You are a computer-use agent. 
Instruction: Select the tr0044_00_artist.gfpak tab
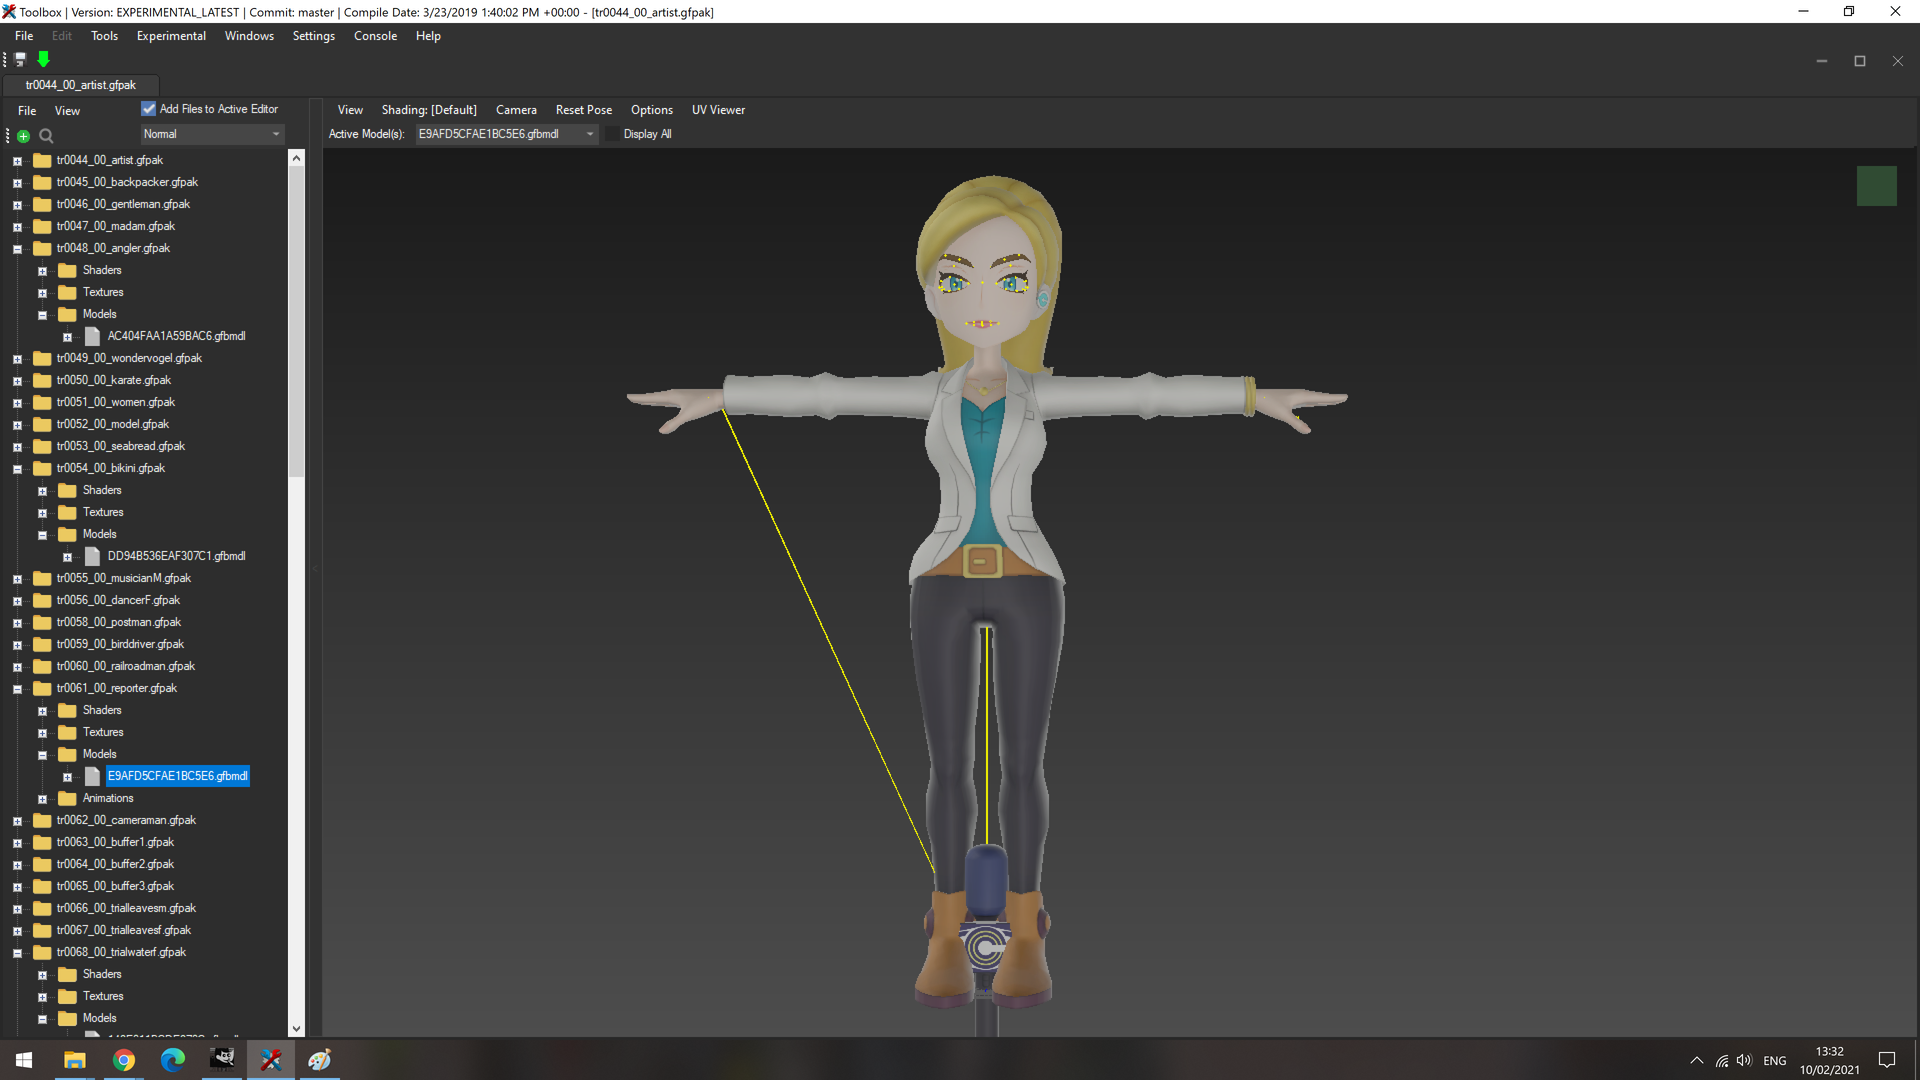click(x=81, y=85)
